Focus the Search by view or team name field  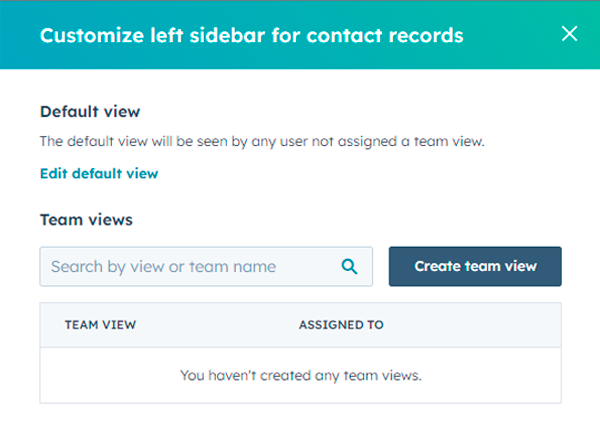(x=206, y=266)
